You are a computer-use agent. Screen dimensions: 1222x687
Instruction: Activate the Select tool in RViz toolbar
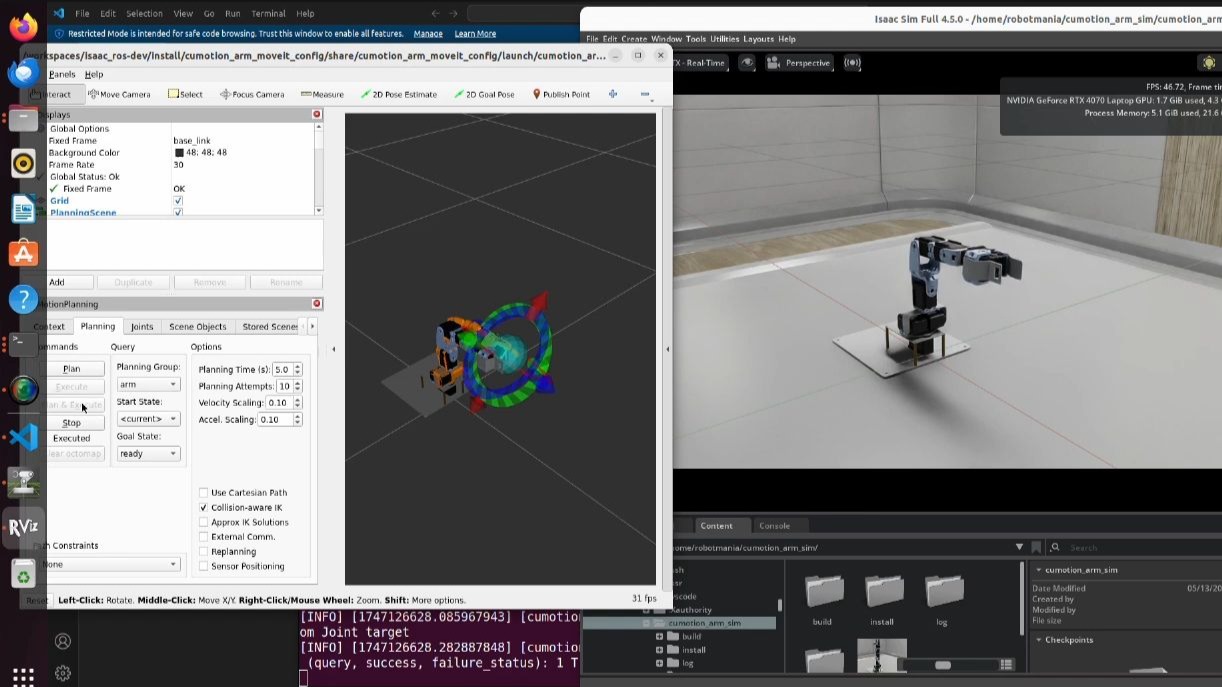click(x=185, y=94)
